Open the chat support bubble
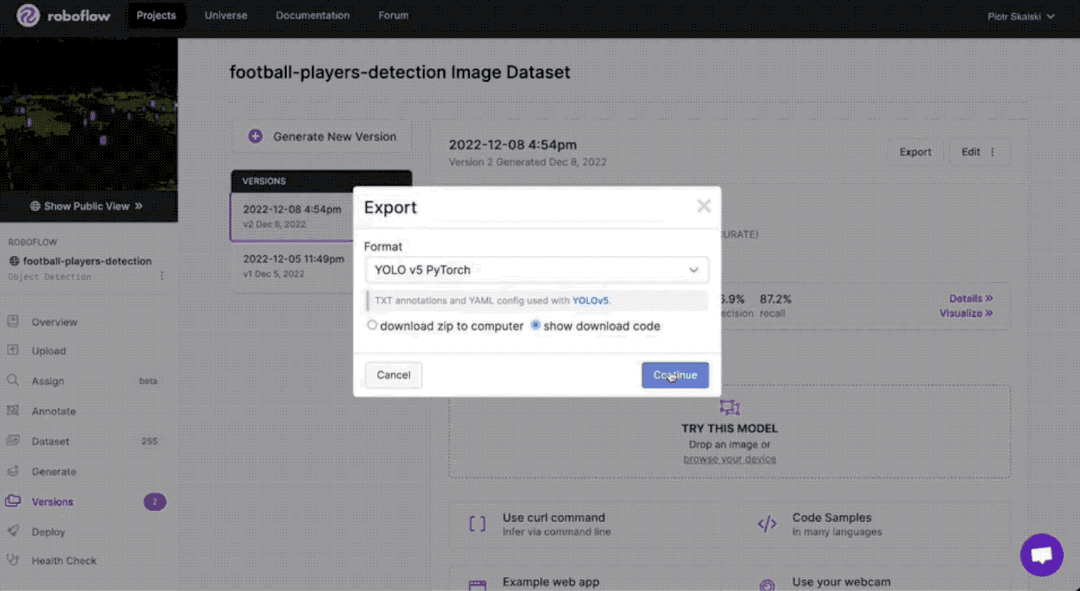 tap(1041, 555)
